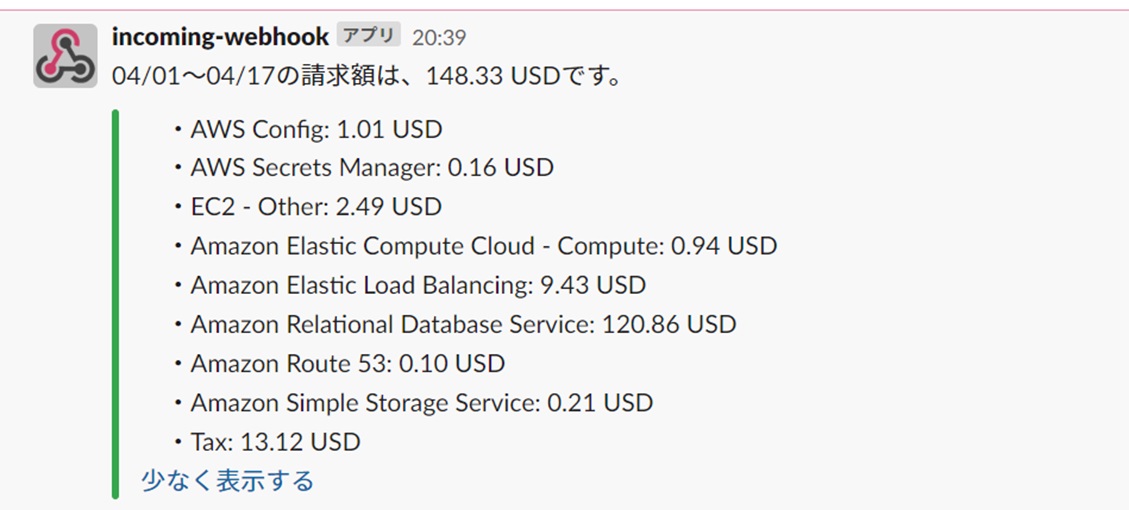Click the incoming-webhook app avatar icon
Viewport: 1129px width, 510px height.
tap(65, 56)
